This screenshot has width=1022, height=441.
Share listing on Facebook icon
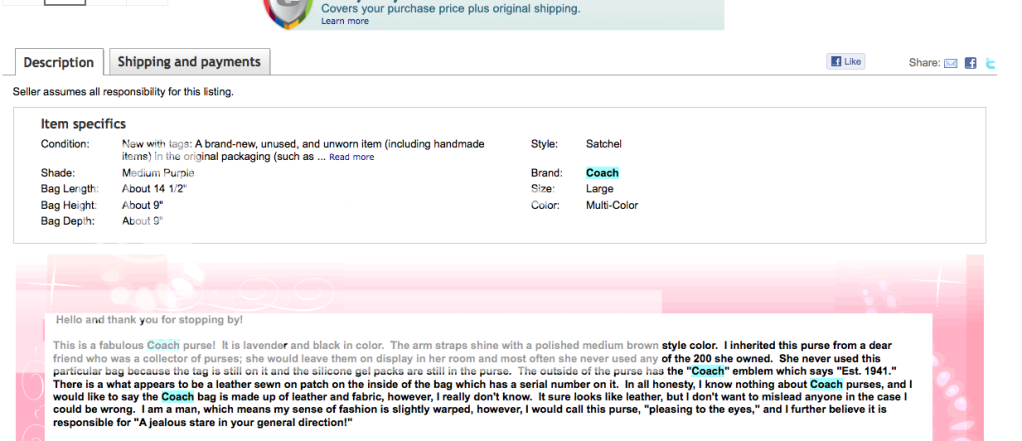point(971,63)
